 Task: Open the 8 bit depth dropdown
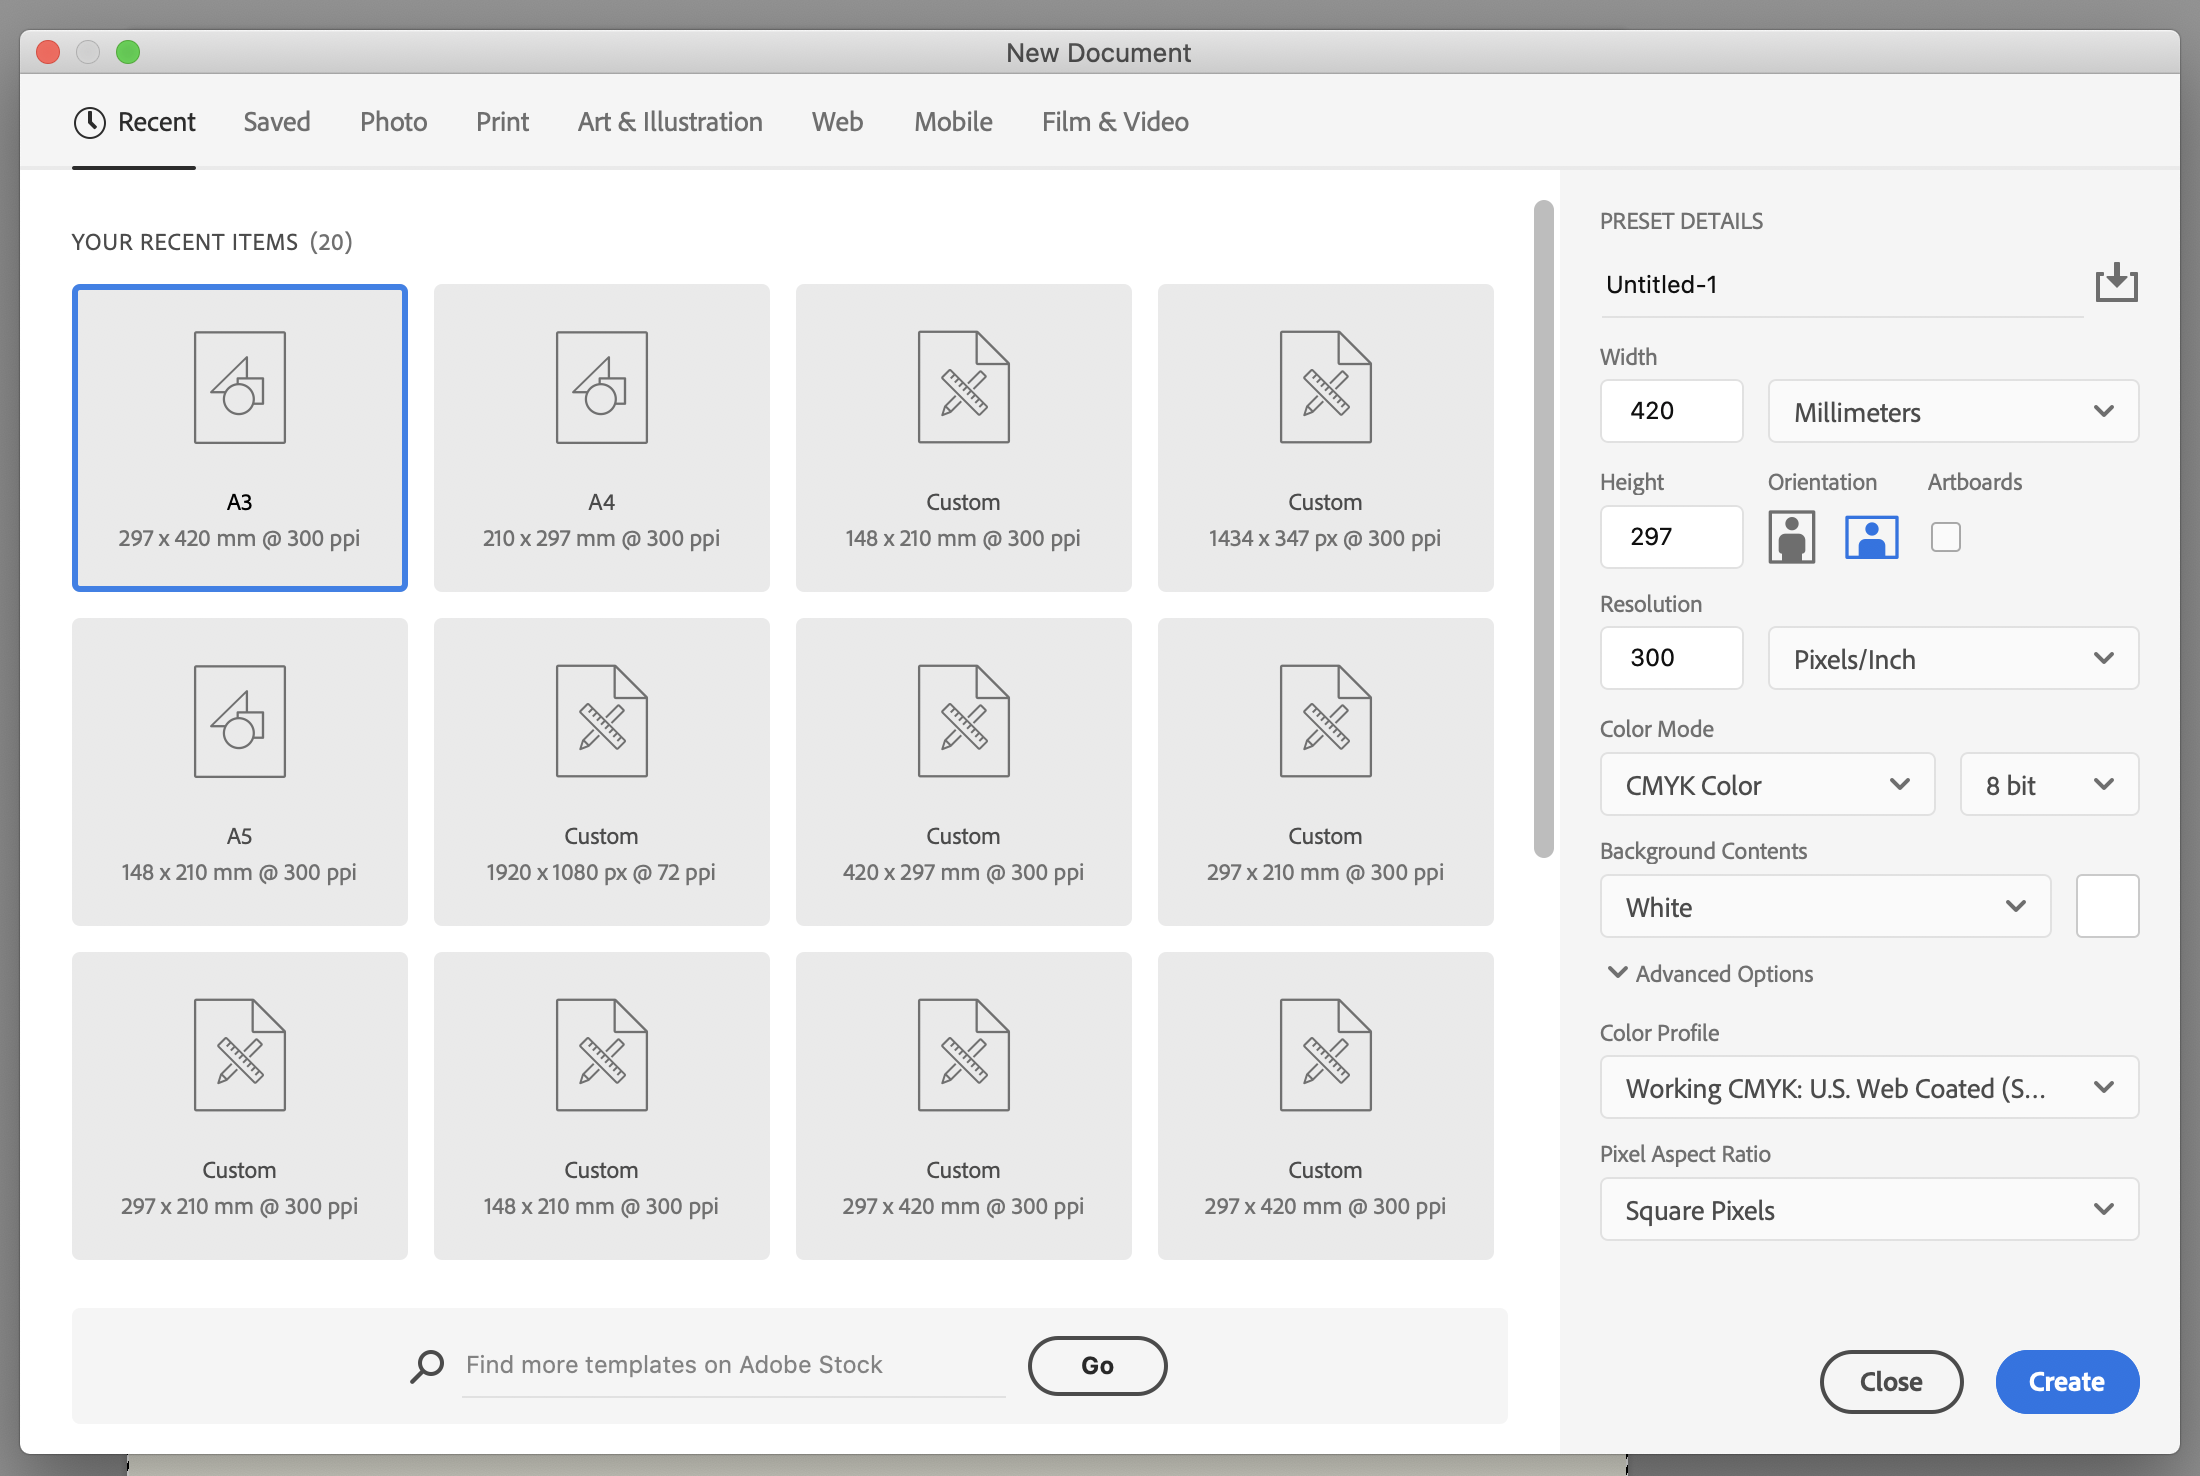tap(2048, 785)
